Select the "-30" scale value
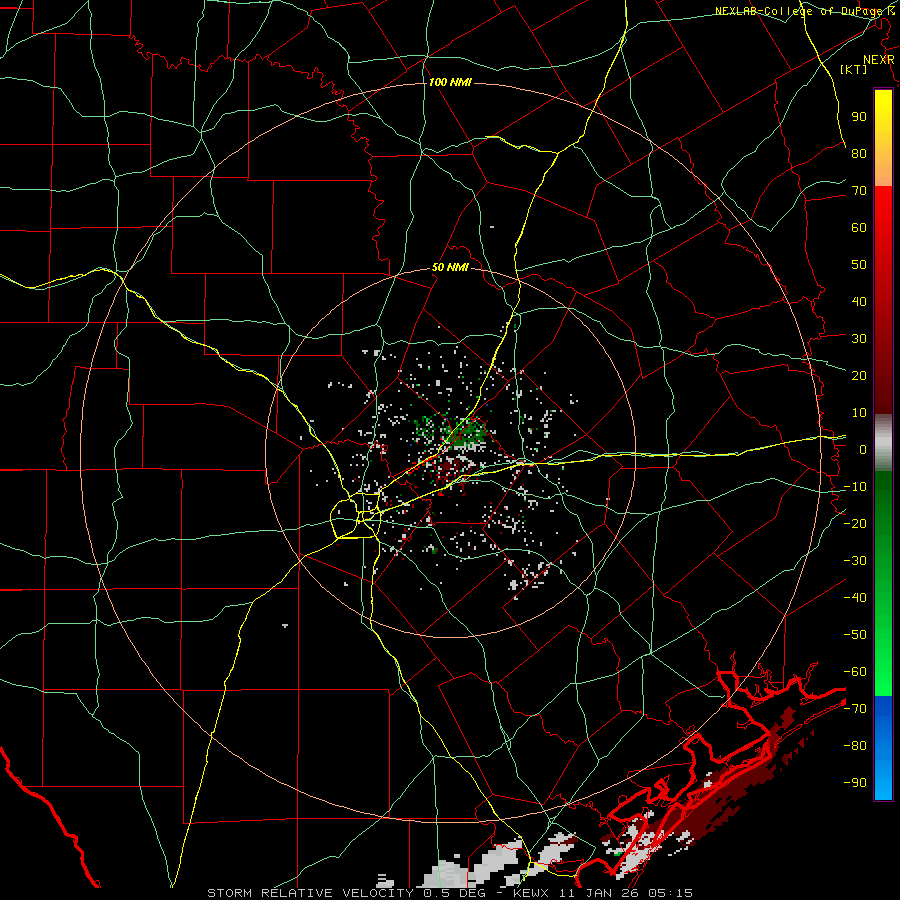This screenshot has width=900, height=900. coord(855,561)
